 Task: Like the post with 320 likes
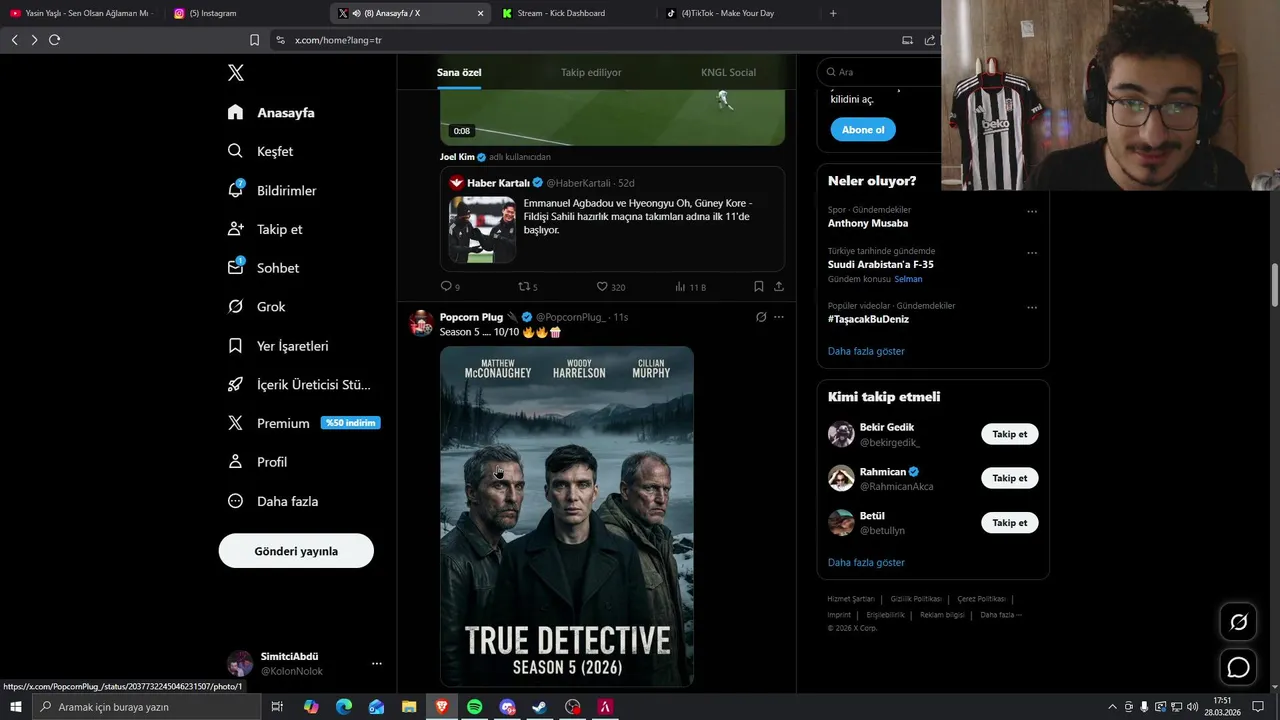[610, 287]
